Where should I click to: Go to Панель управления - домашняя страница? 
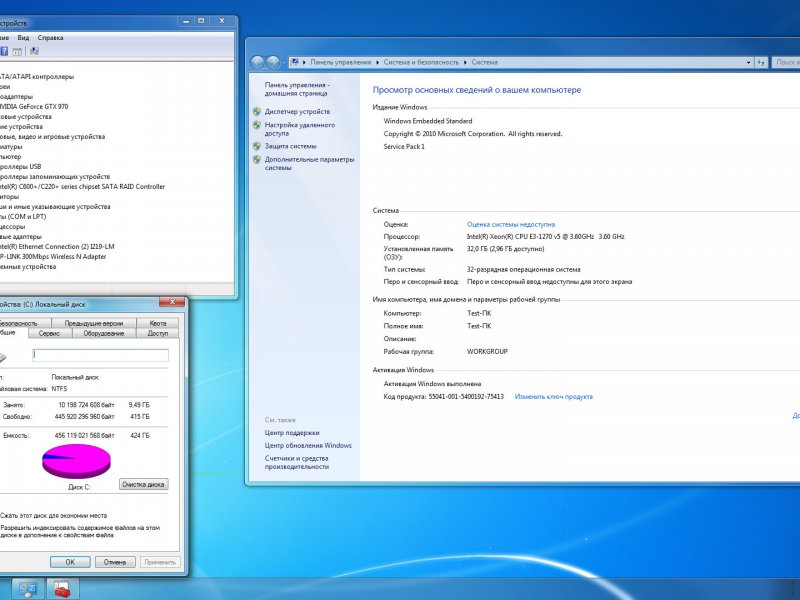pyautogui.click(x=297, y=89)
